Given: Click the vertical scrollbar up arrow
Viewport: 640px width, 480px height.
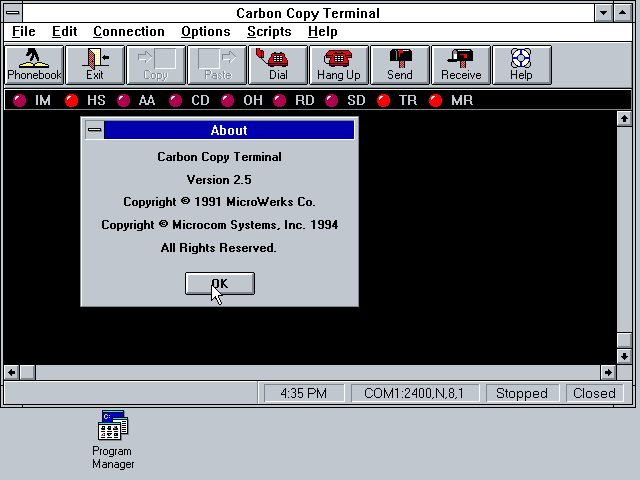Looking at the screenshot, I should click(x=624, y=119).
